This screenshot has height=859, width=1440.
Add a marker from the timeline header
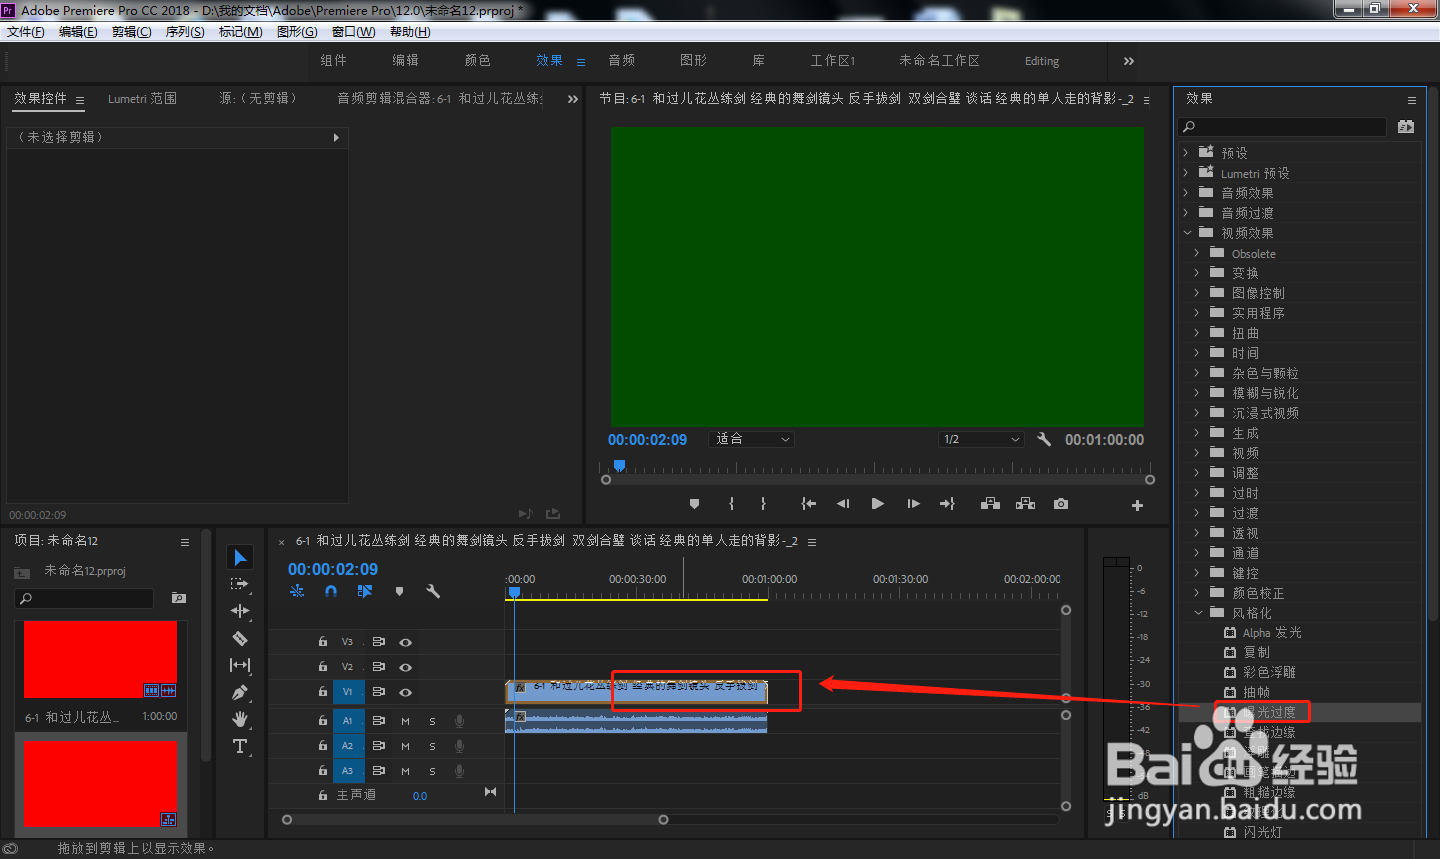click(399, 591)
